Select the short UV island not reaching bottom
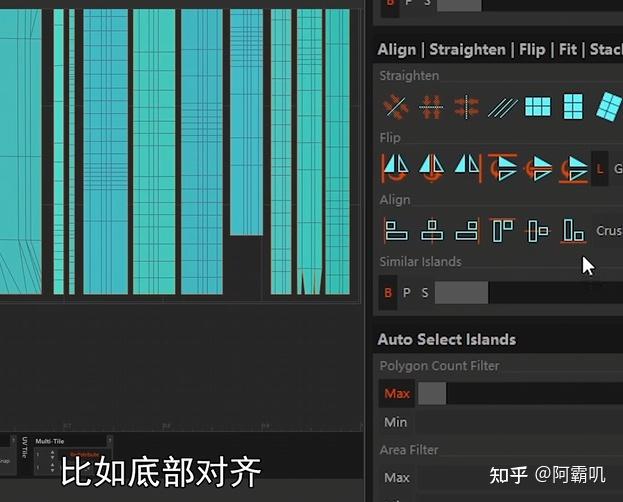This screenshot has height=502, width=623. tap(246, 122)
